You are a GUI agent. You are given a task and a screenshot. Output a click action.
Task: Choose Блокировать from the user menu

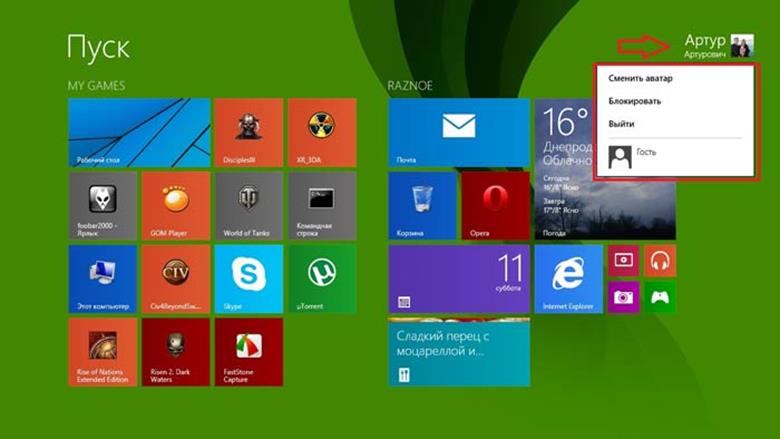[x=635, y=101]
